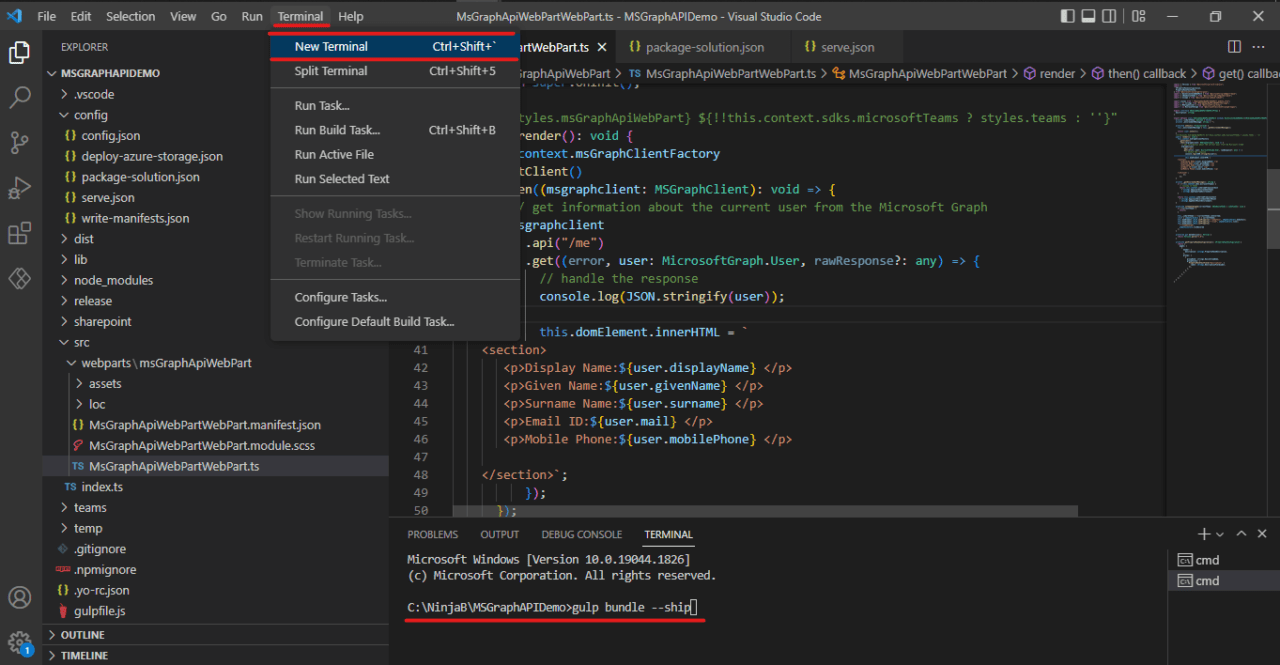1280x665 pixels.
Task: Split the editor to the right
Action: tap(1234, 47)
